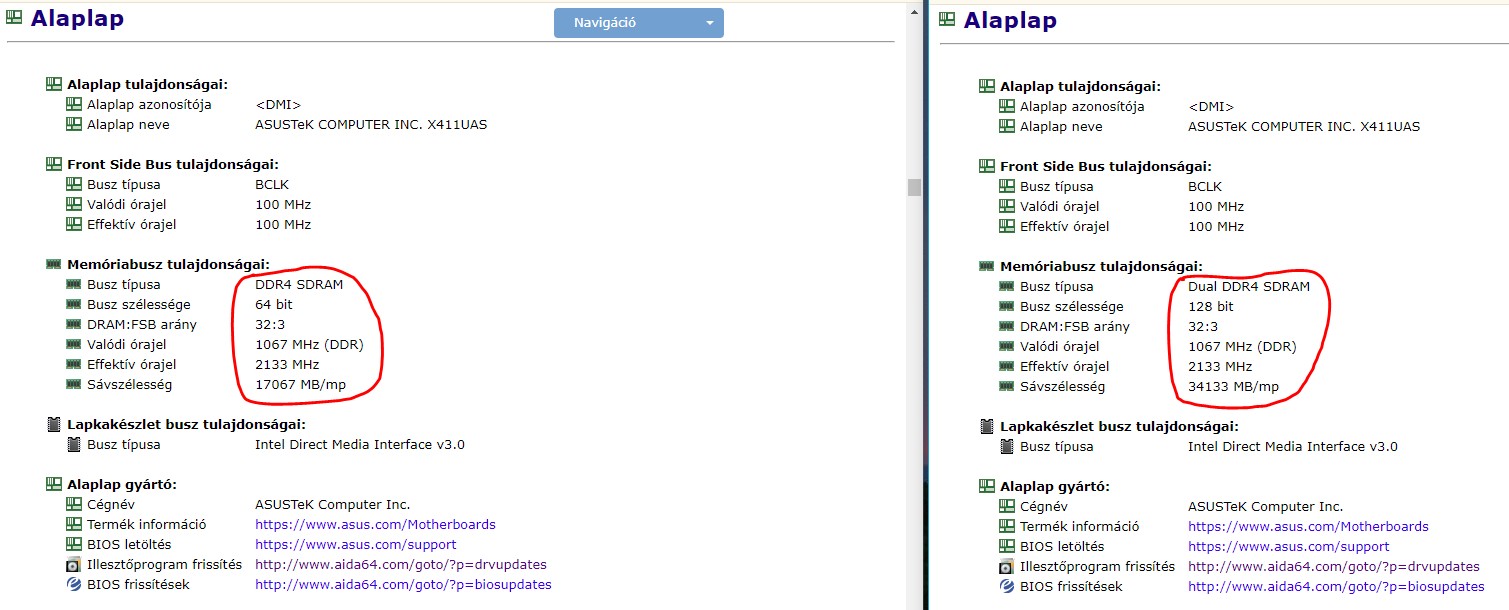This screenshot has width=1509, height=610.
Task: Open Termék információ link in left report
Action: click(x=375, y=524)
